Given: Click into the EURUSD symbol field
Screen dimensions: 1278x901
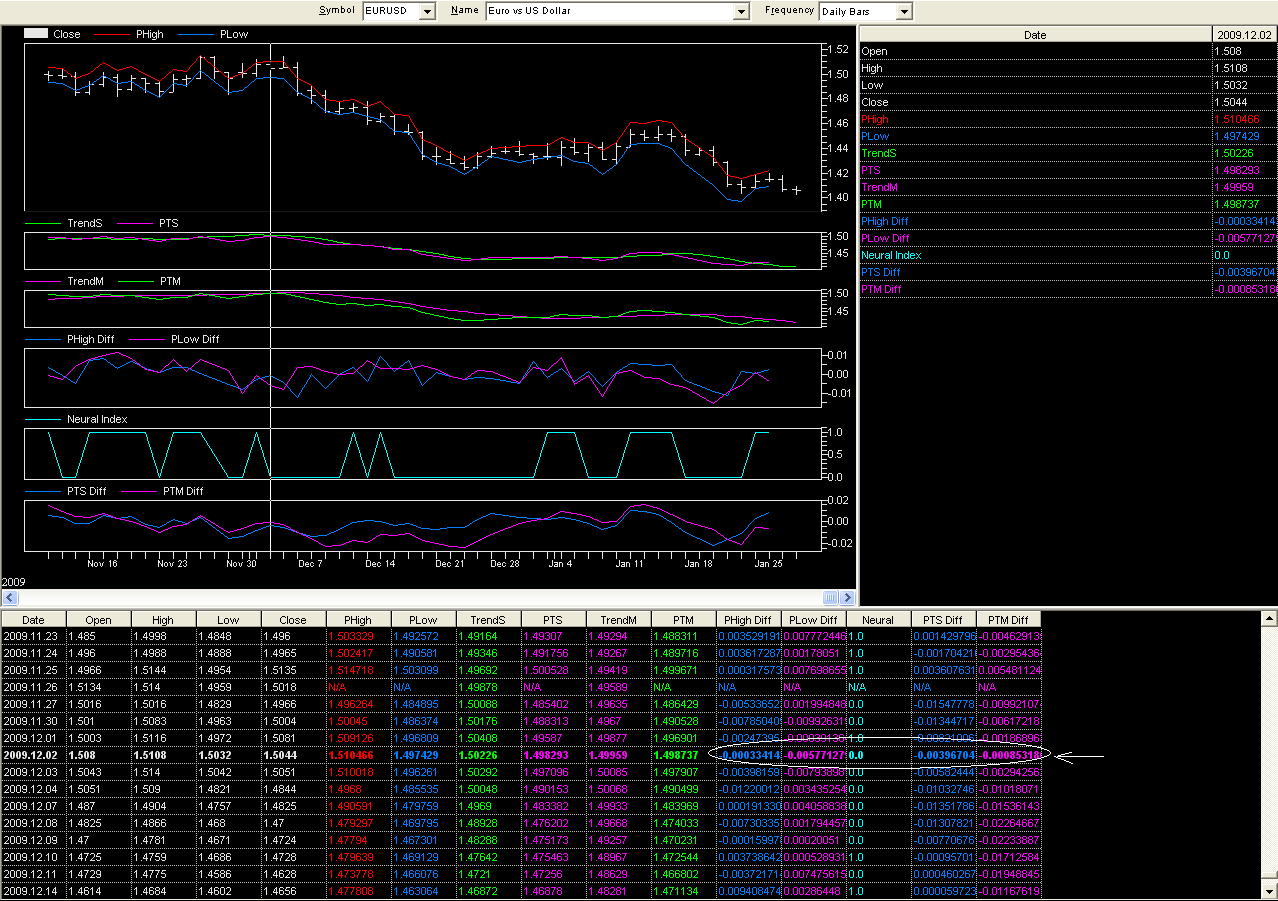Looking at the screenshot, I should point(391,11).
